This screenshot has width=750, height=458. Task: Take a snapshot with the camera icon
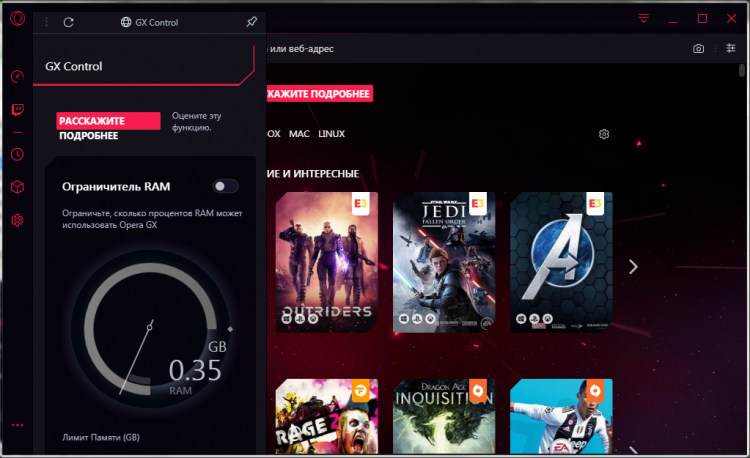(699, 49)
